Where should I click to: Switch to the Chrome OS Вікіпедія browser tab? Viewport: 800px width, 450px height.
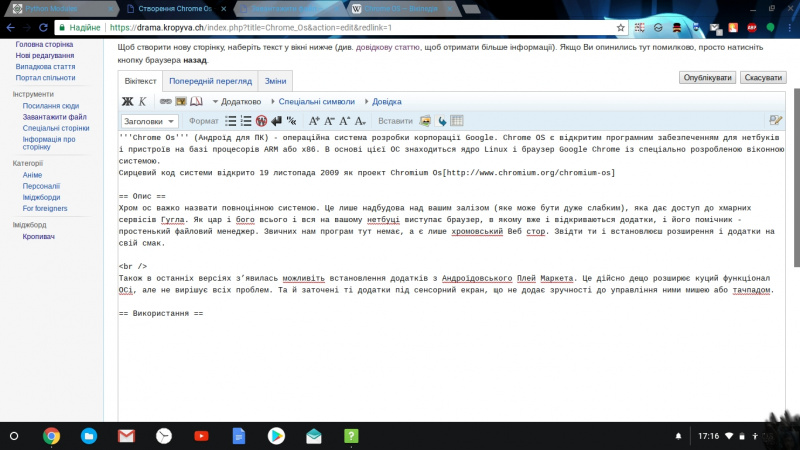coord(401,9)
